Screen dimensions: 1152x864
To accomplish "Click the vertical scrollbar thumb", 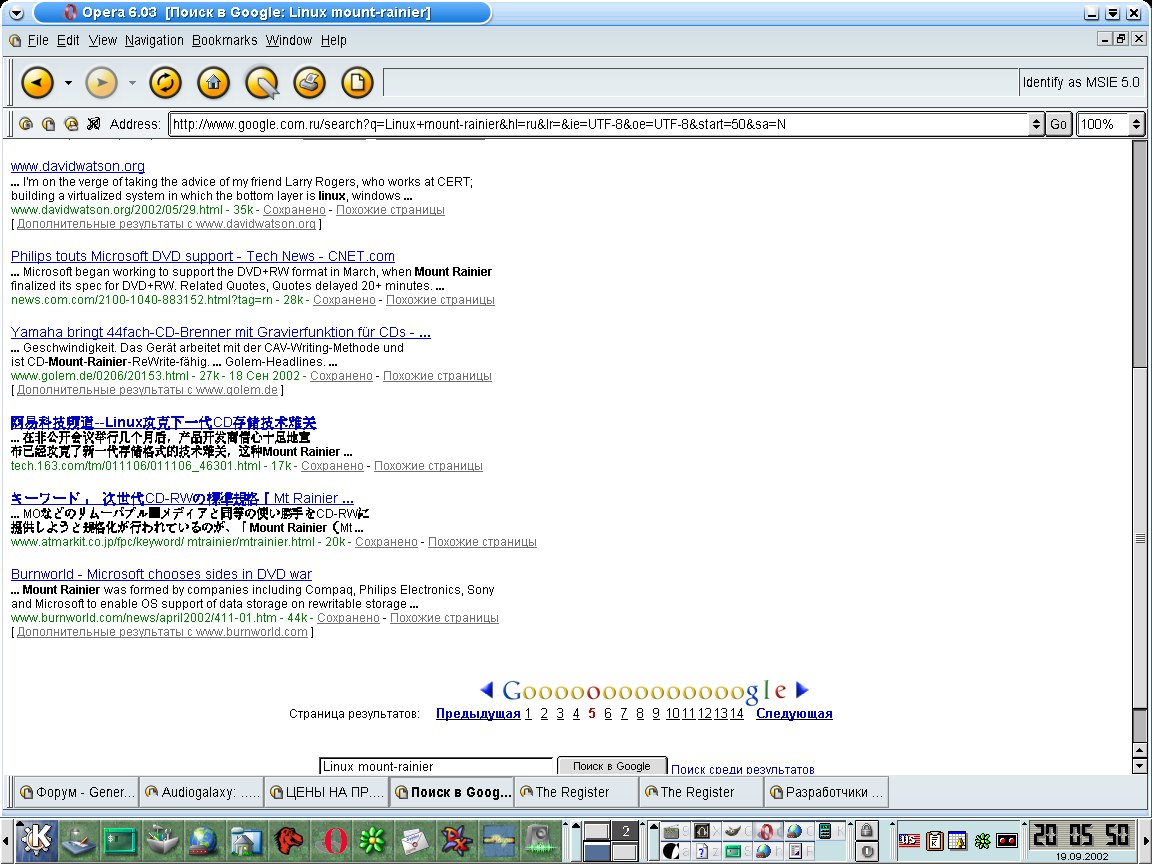I will [1140, 538].
